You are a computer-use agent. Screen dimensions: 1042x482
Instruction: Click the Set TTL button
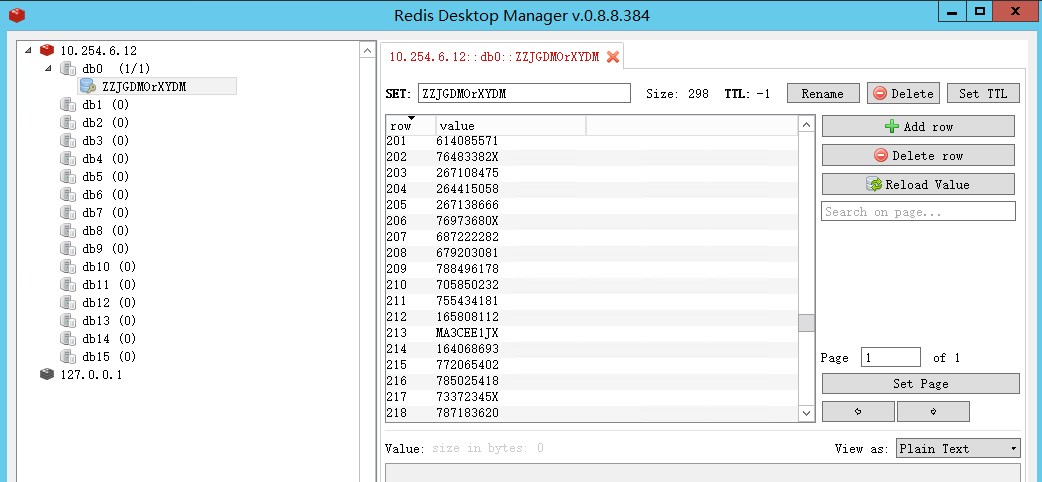pos(984,94)
